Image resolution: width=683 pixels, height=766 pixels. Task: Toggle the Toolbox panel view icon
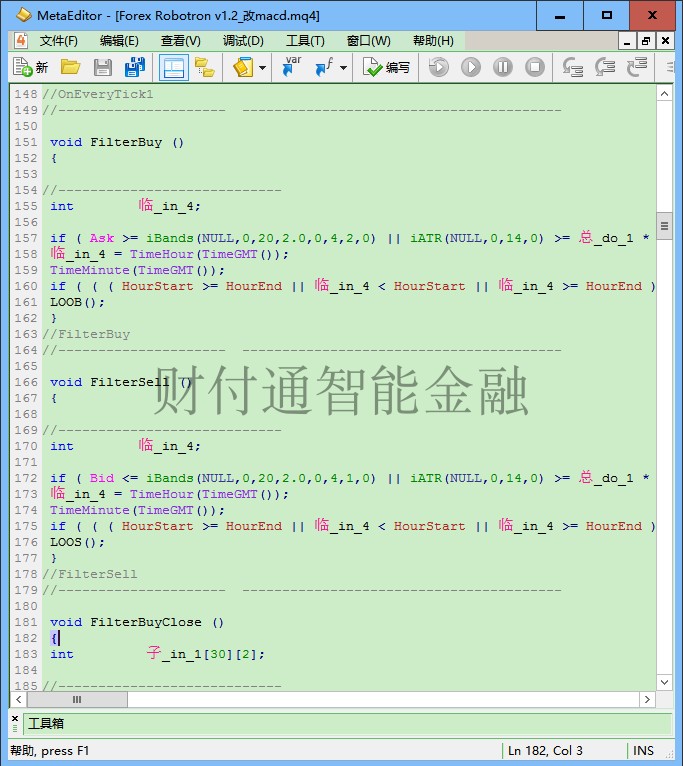(173, 67)
